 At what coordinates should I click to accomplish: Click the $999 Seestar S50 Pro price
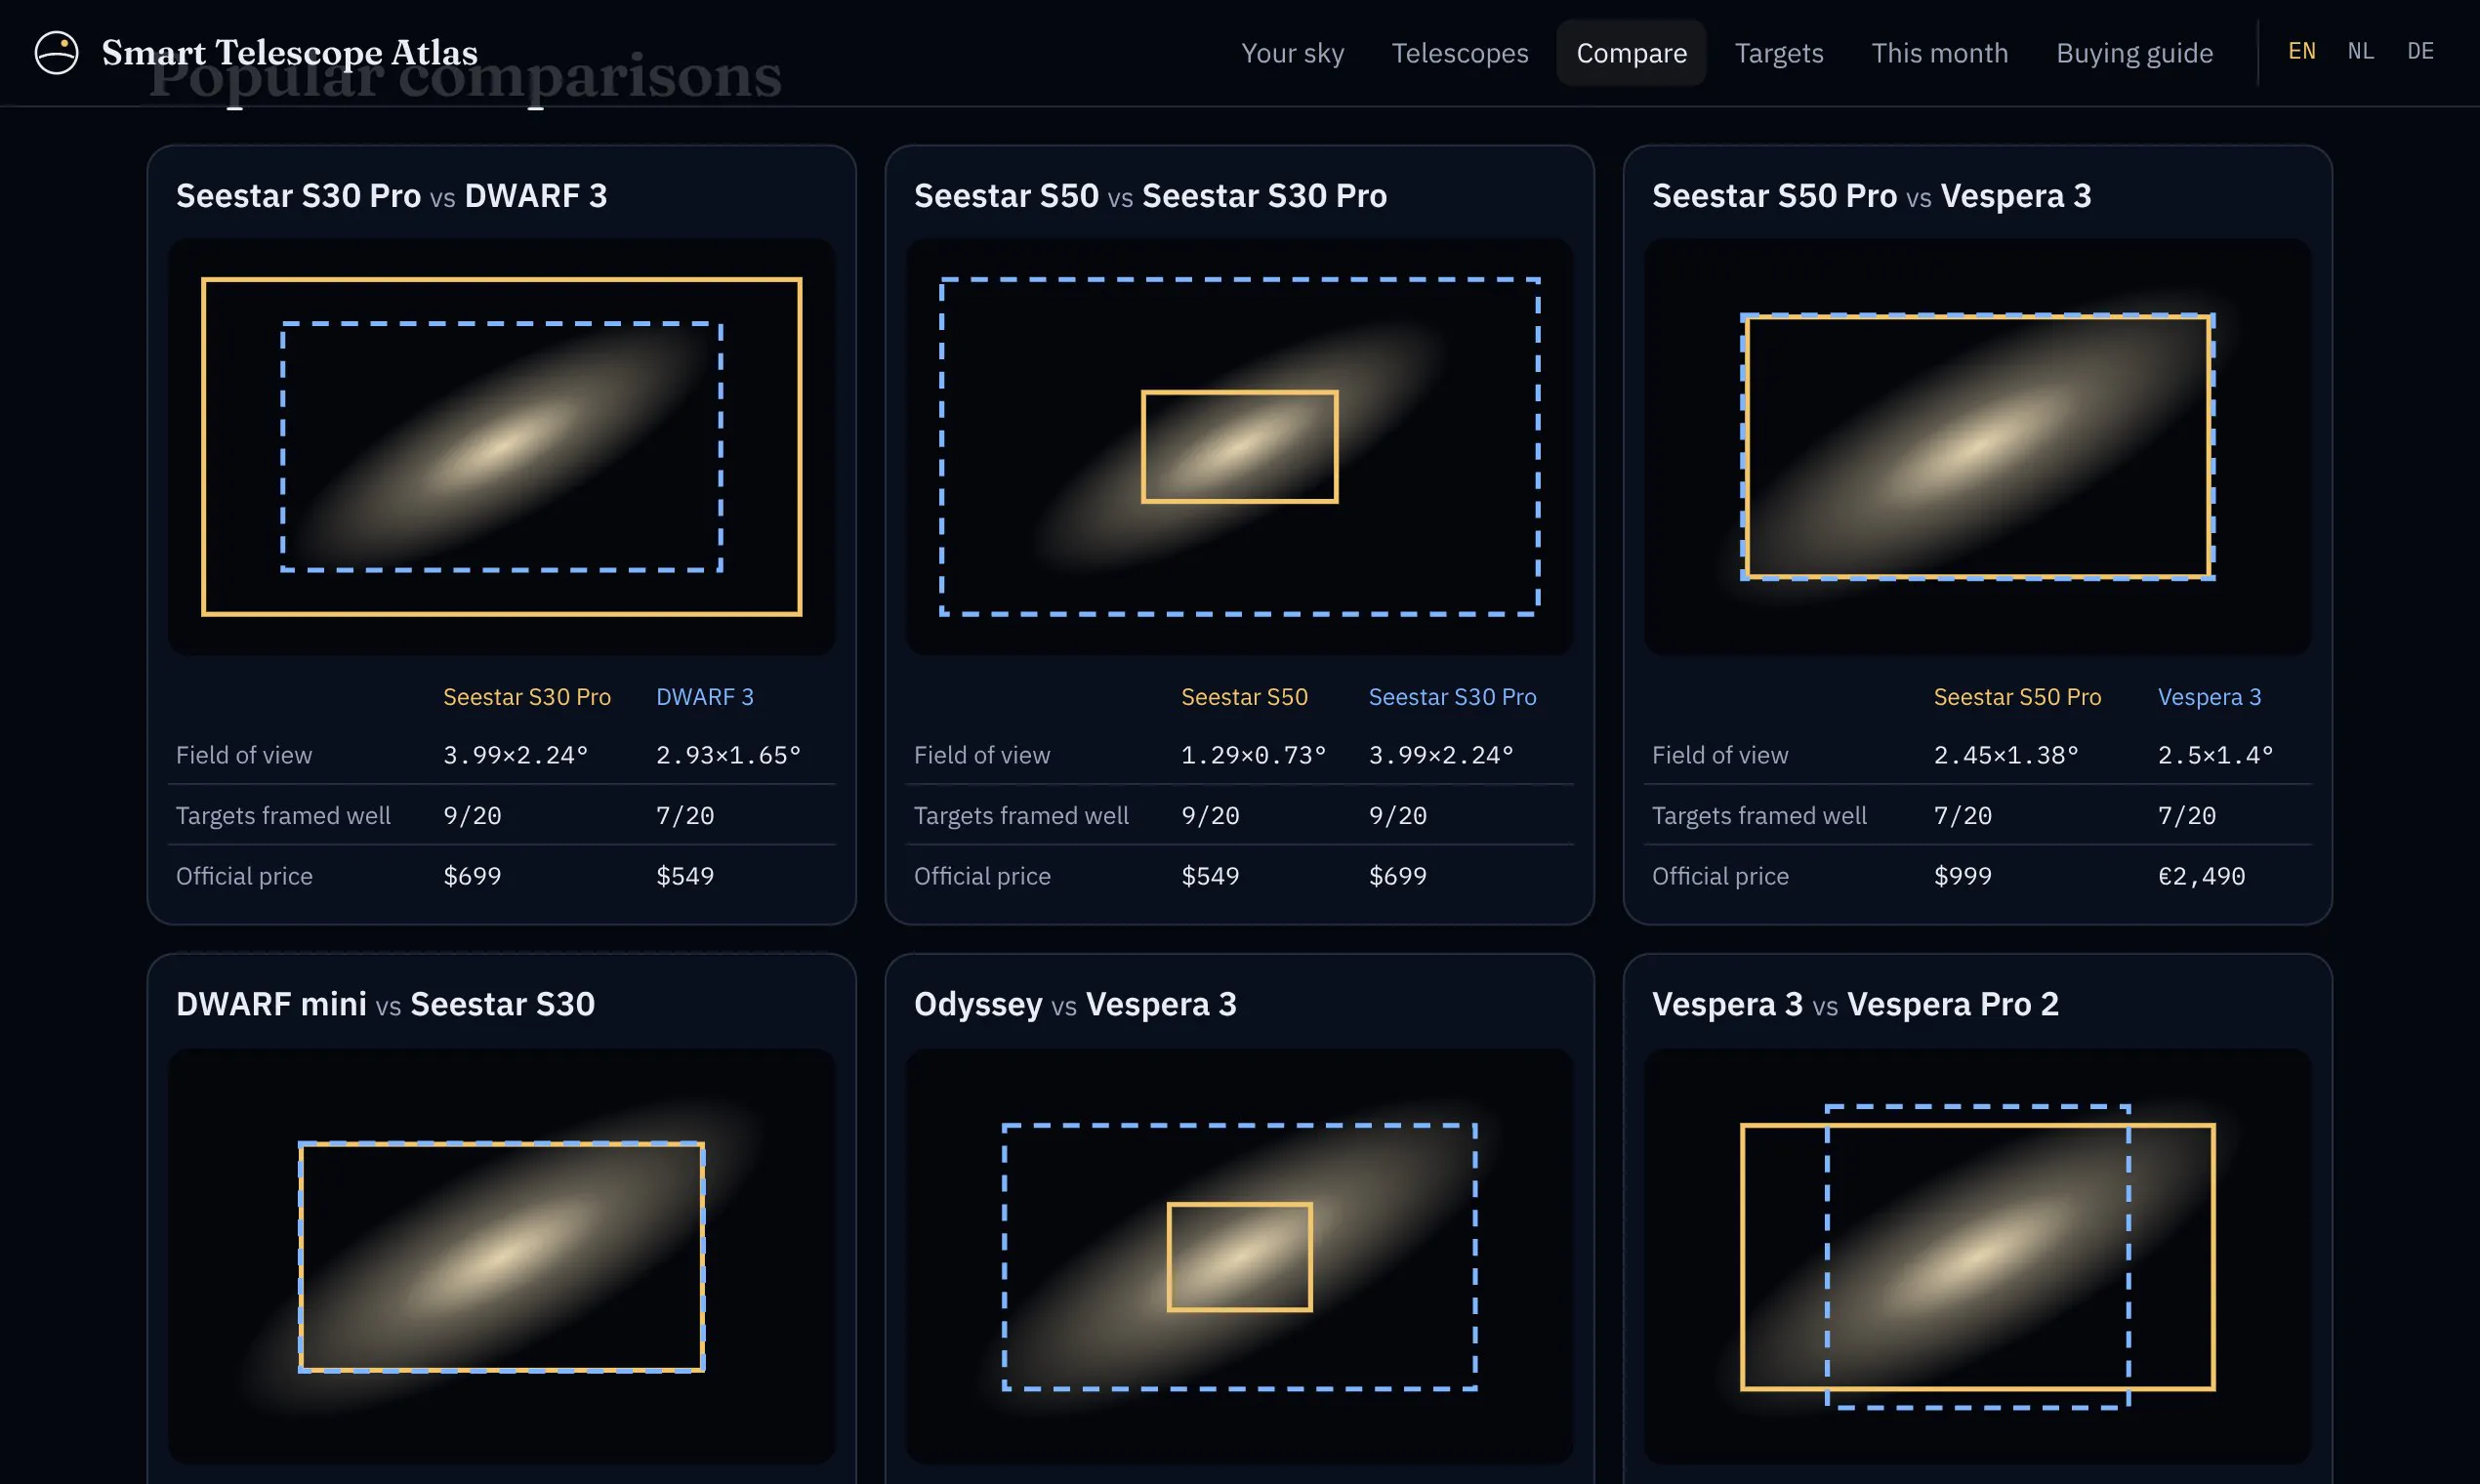(1962, 876)
